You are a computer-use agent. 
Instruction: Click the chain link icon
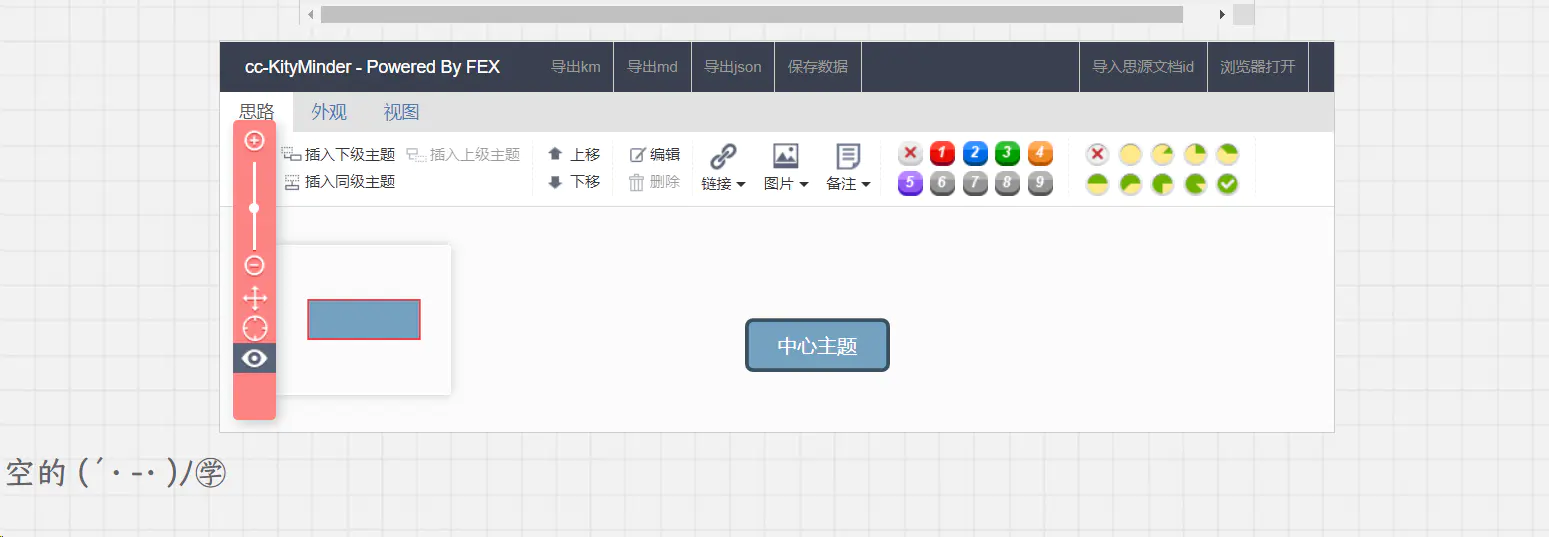(x=723, y=156)
